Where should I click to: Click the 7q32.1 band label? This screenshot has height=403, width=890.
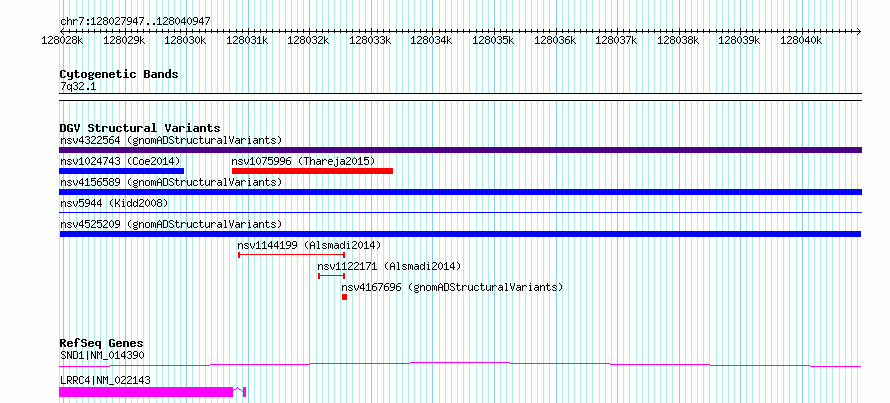tap(78, 87)
